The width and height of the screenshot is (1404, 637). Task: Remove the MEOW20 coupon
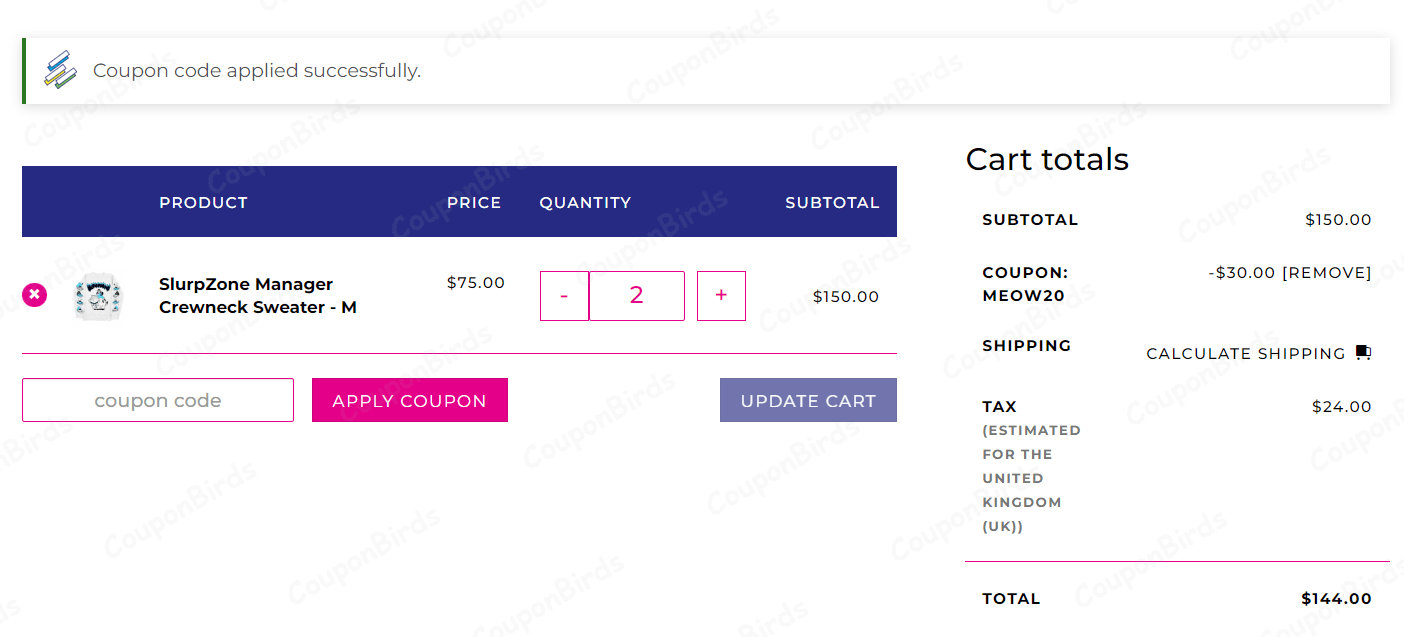1327,272
